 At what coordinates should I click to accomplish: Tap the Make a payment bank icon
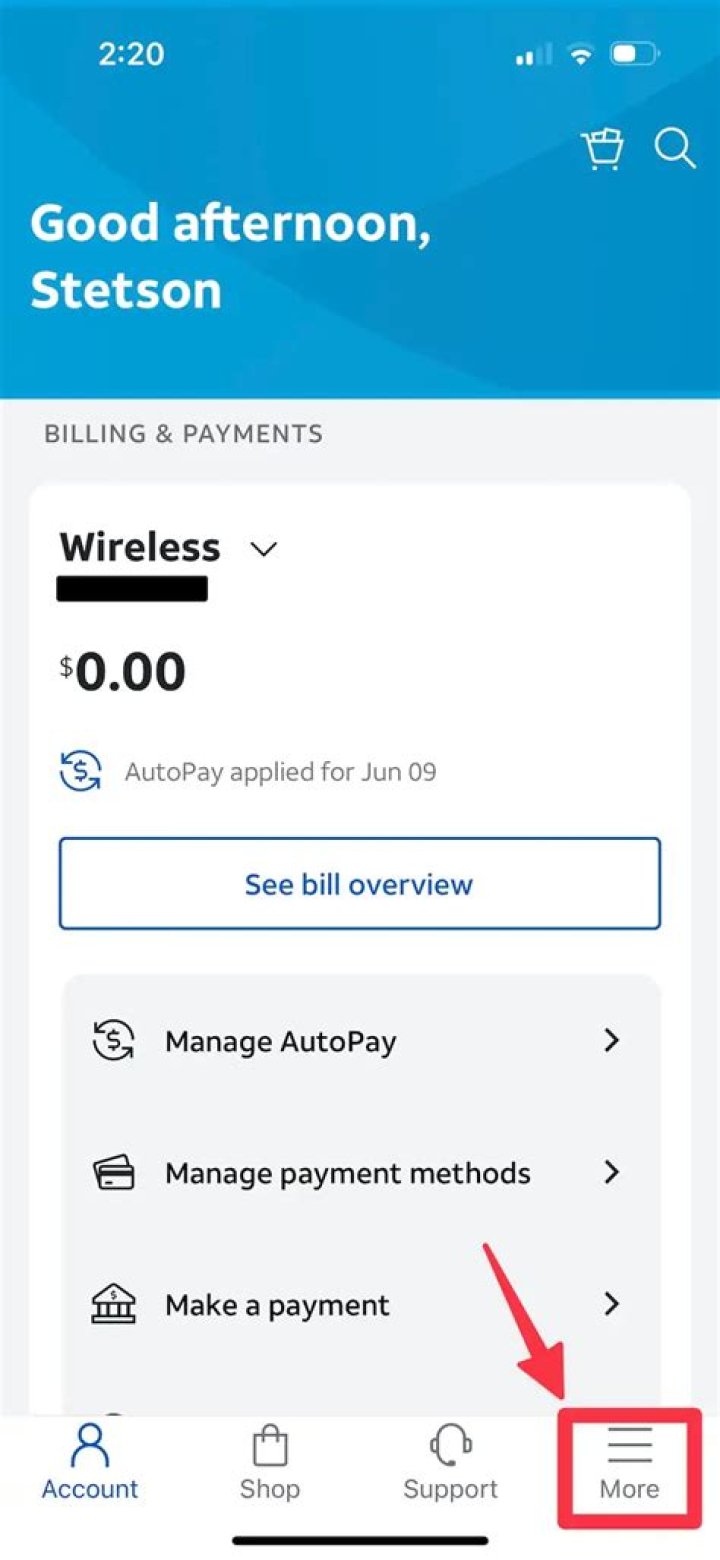coord(112,1305)
